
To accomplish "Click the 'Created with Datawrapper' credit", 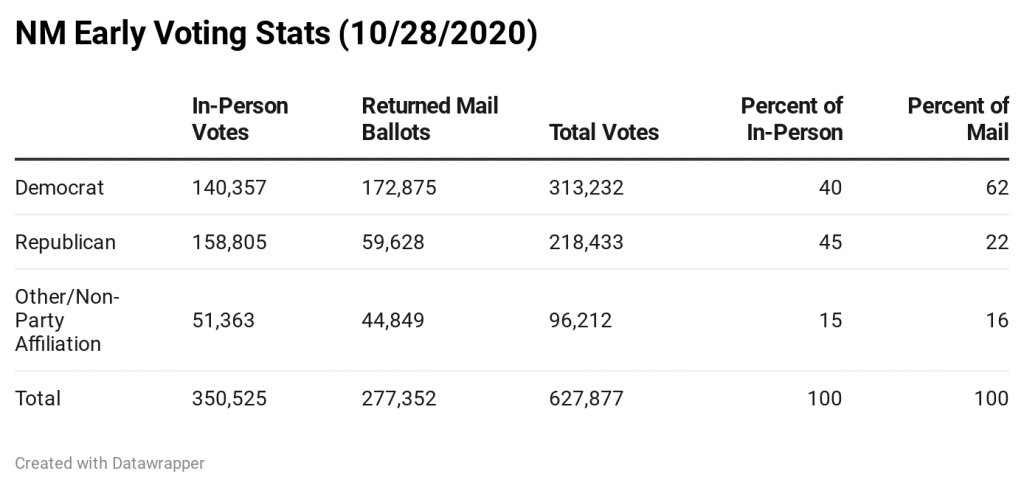I will click(x=110, y=463).
